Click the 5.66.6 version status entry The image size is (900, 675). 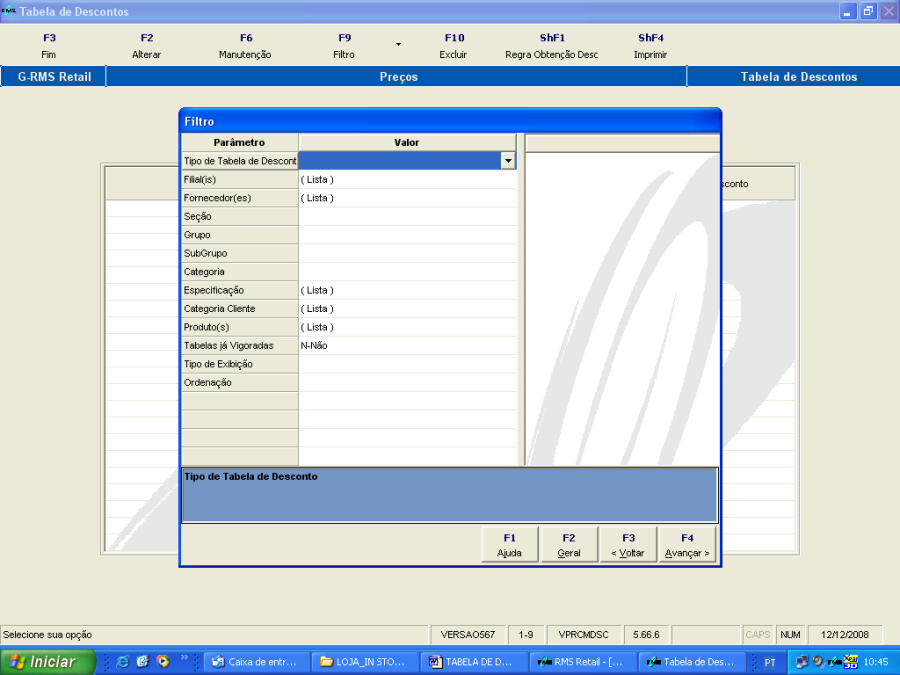(x=646, y=635)
